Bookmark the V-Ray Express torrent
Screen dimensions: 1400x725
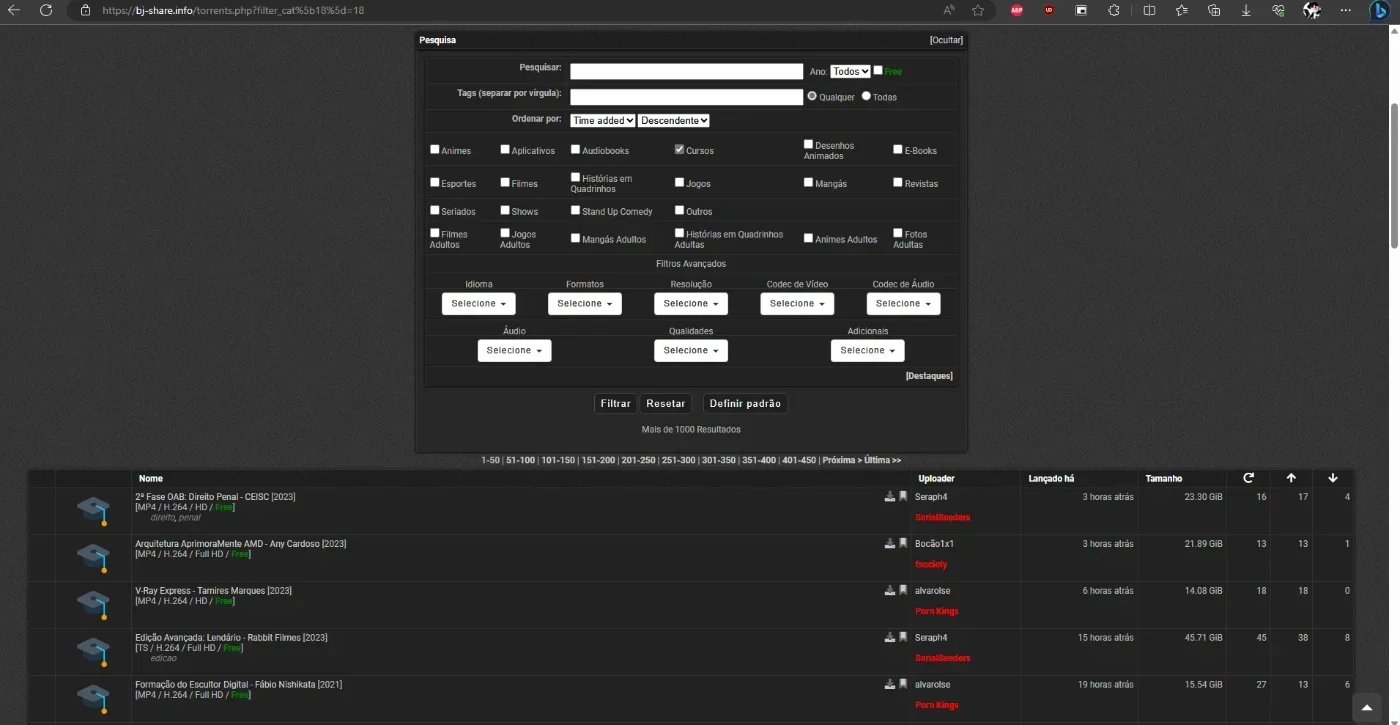point(903,590)
